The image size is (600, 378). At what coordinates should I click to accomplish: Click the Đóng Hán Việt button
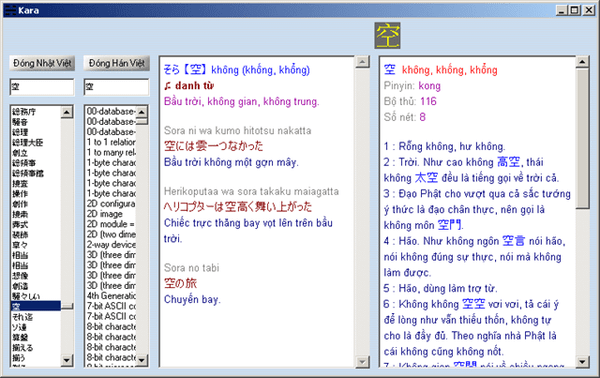(x=116, y=63)
